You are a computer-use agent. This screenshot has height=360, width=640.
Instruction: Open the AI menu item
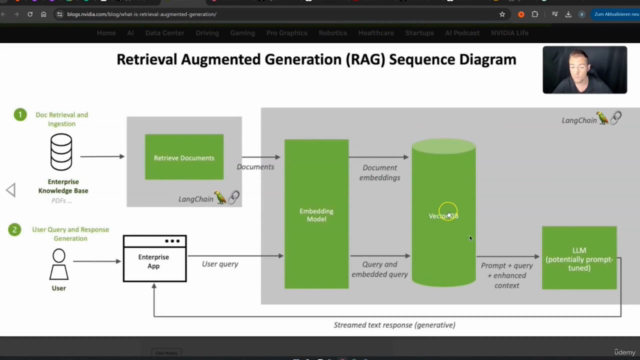click(x=130, y=33)
